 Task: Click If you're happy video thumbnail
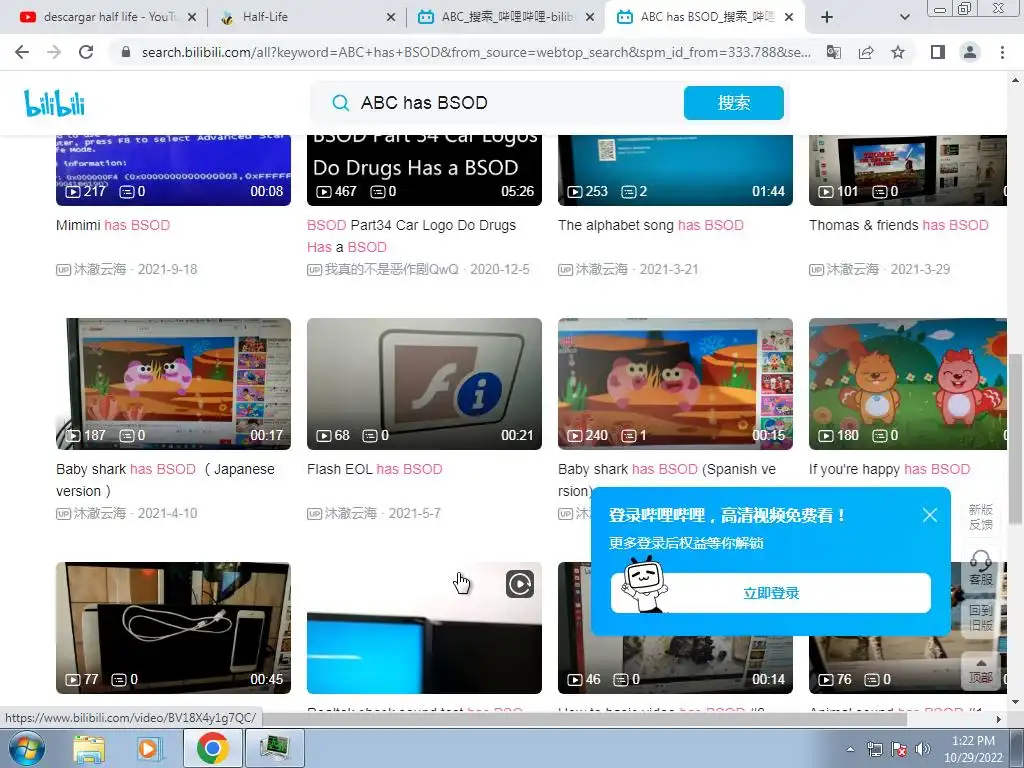[x=908, y=384]
